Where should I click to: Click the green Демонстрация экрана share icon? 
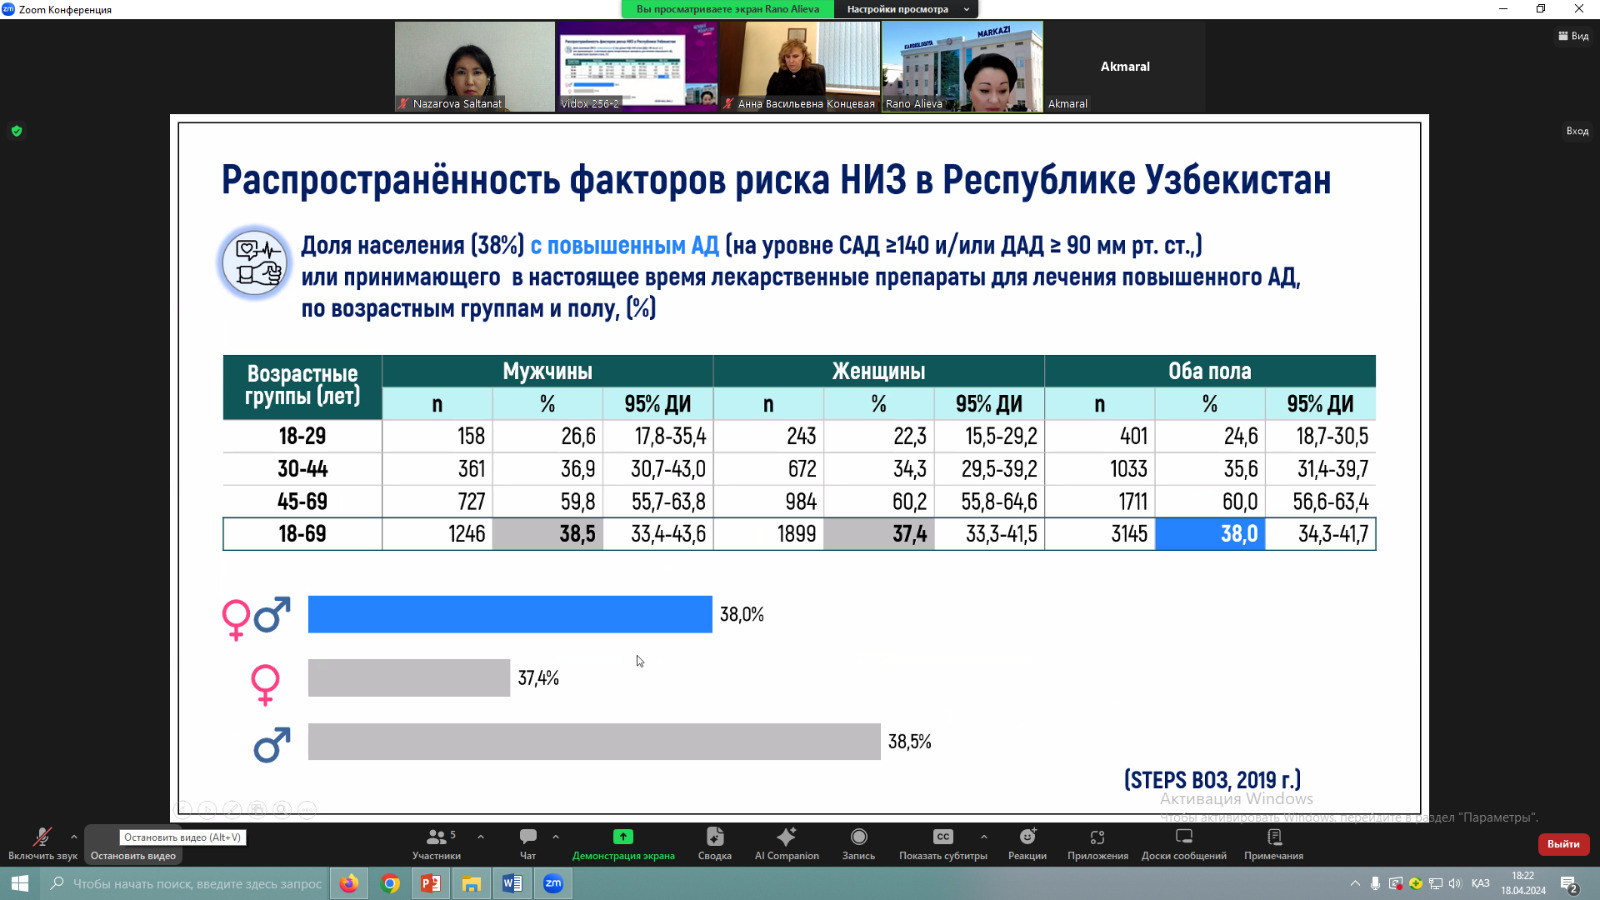click(623, 837)
